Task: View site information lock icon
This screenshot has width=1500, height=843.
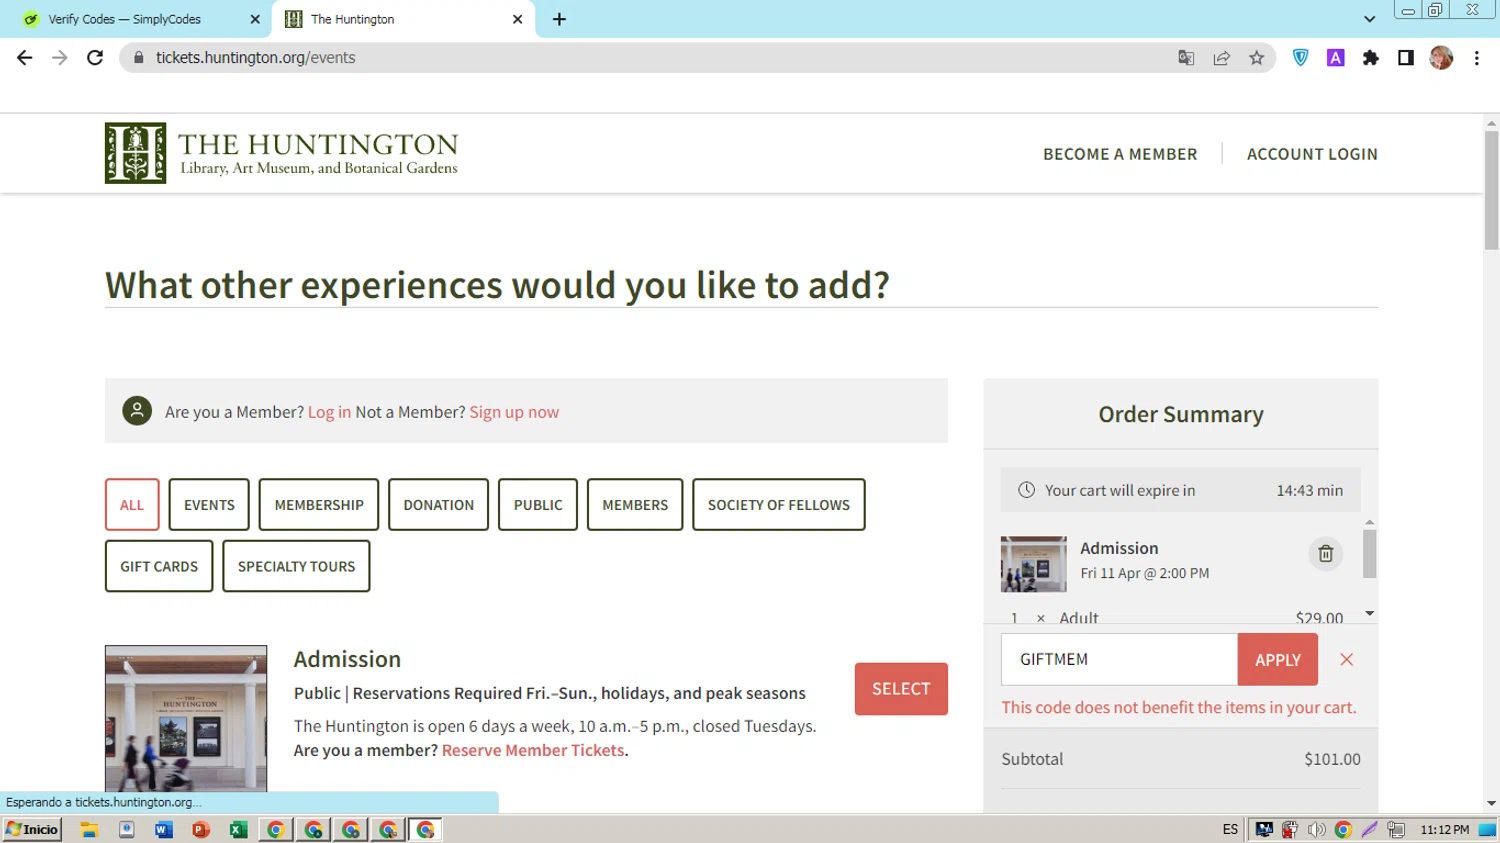Action: pos(138,58)
